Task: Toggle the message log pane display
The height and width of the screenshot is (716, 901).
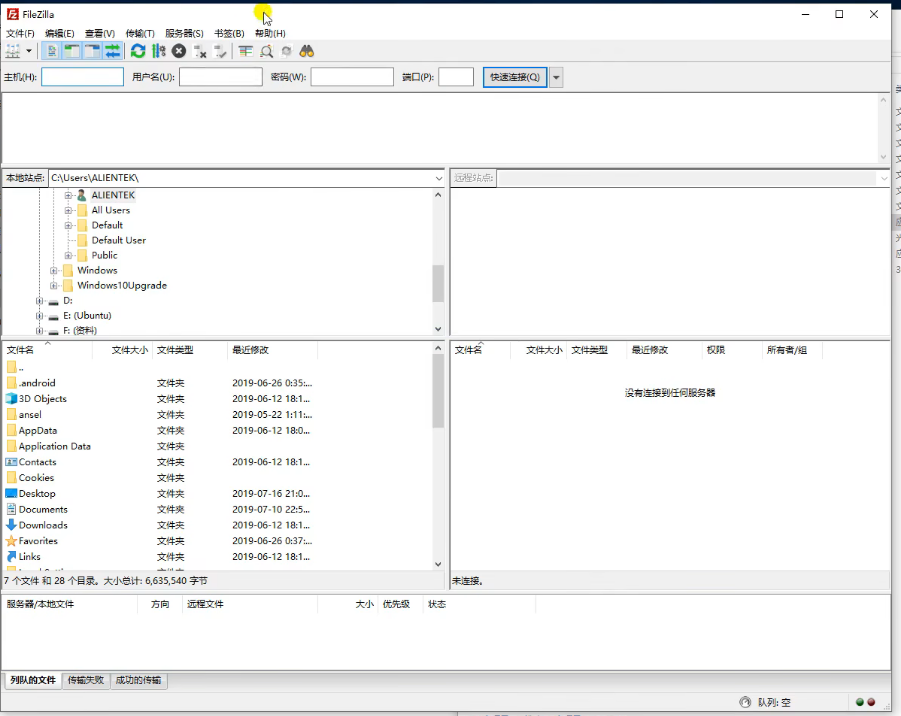Action: click(53, 51)
